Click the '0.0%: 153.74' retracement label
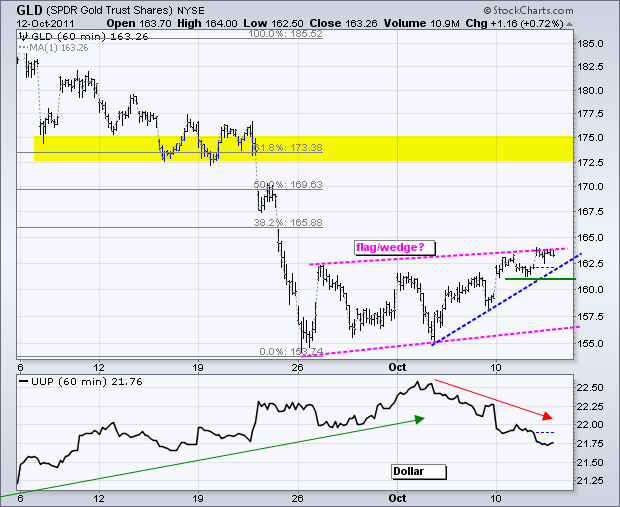 (291, 352)
